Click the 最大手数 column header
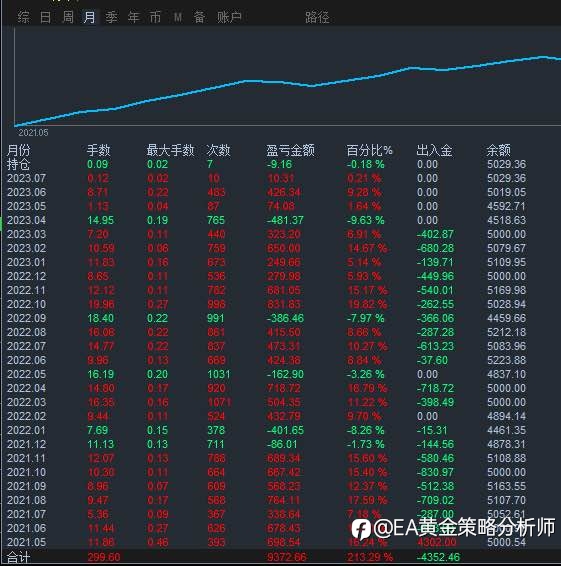Viewport: 561px width, 566px height. pyautogui.click(x=170, y=150)
